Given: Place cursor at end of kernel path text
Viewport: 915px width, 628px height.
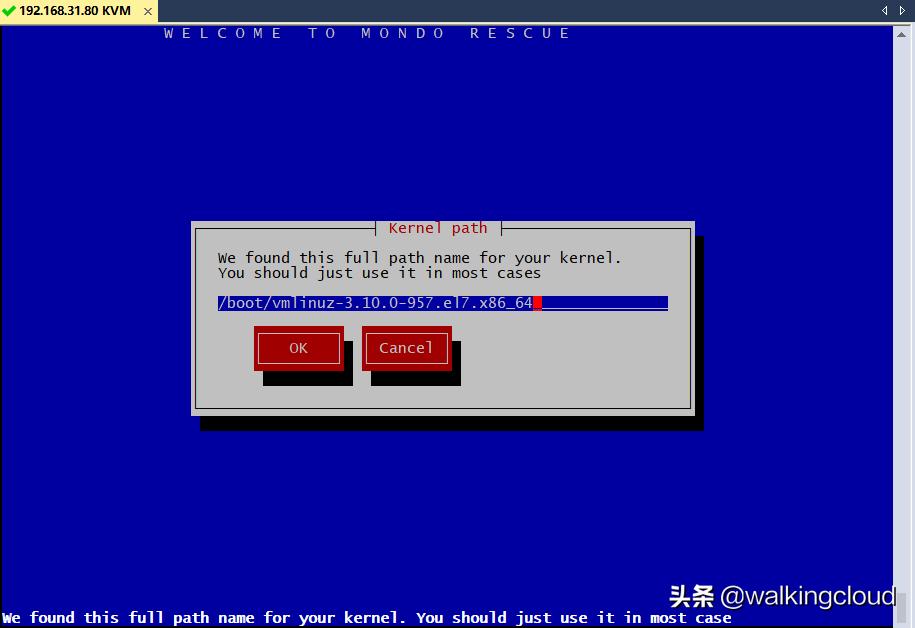Looking at the screenshot, I should 538,303.
